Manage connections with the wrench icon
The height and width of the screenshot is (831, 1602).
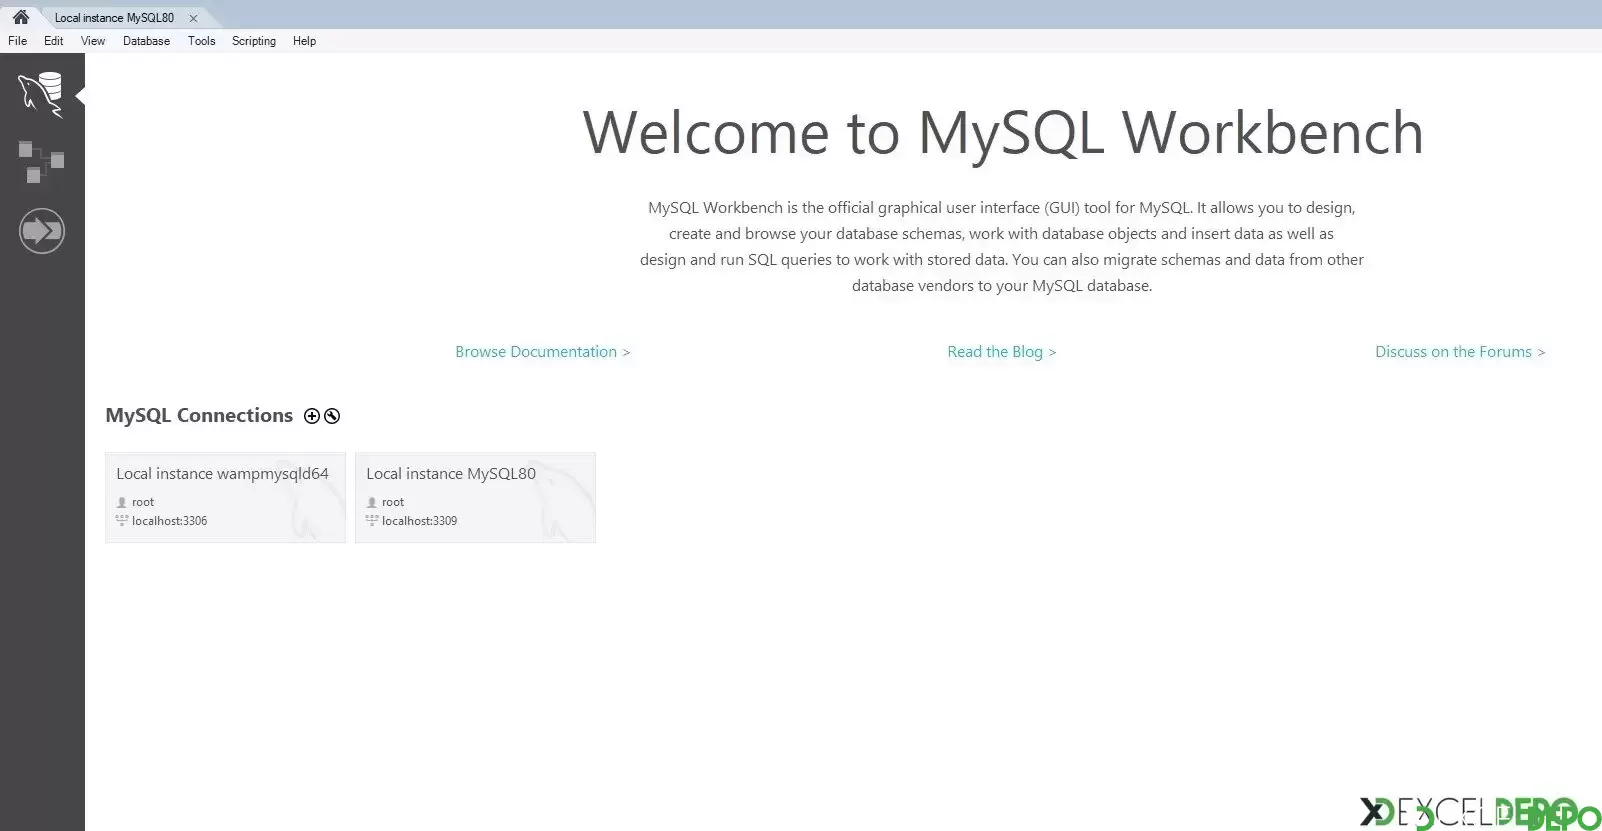(332, 416)
